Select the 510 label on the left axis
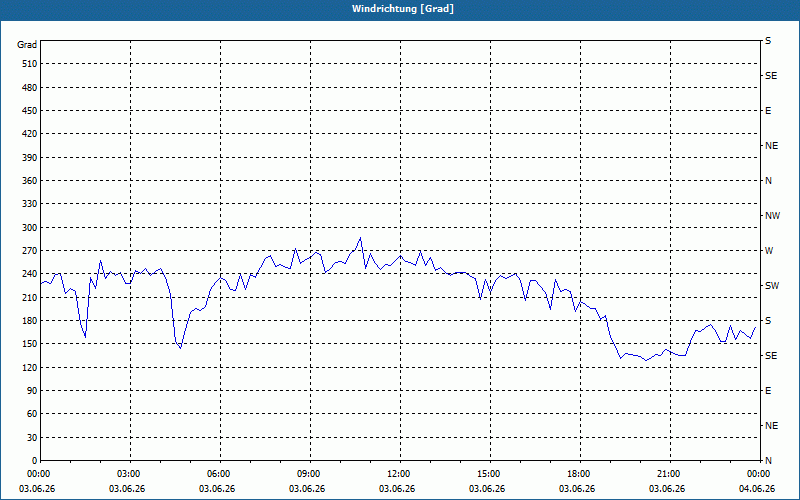Image resolution: width=800 pixels, height=500 pixels. point(30,64)
